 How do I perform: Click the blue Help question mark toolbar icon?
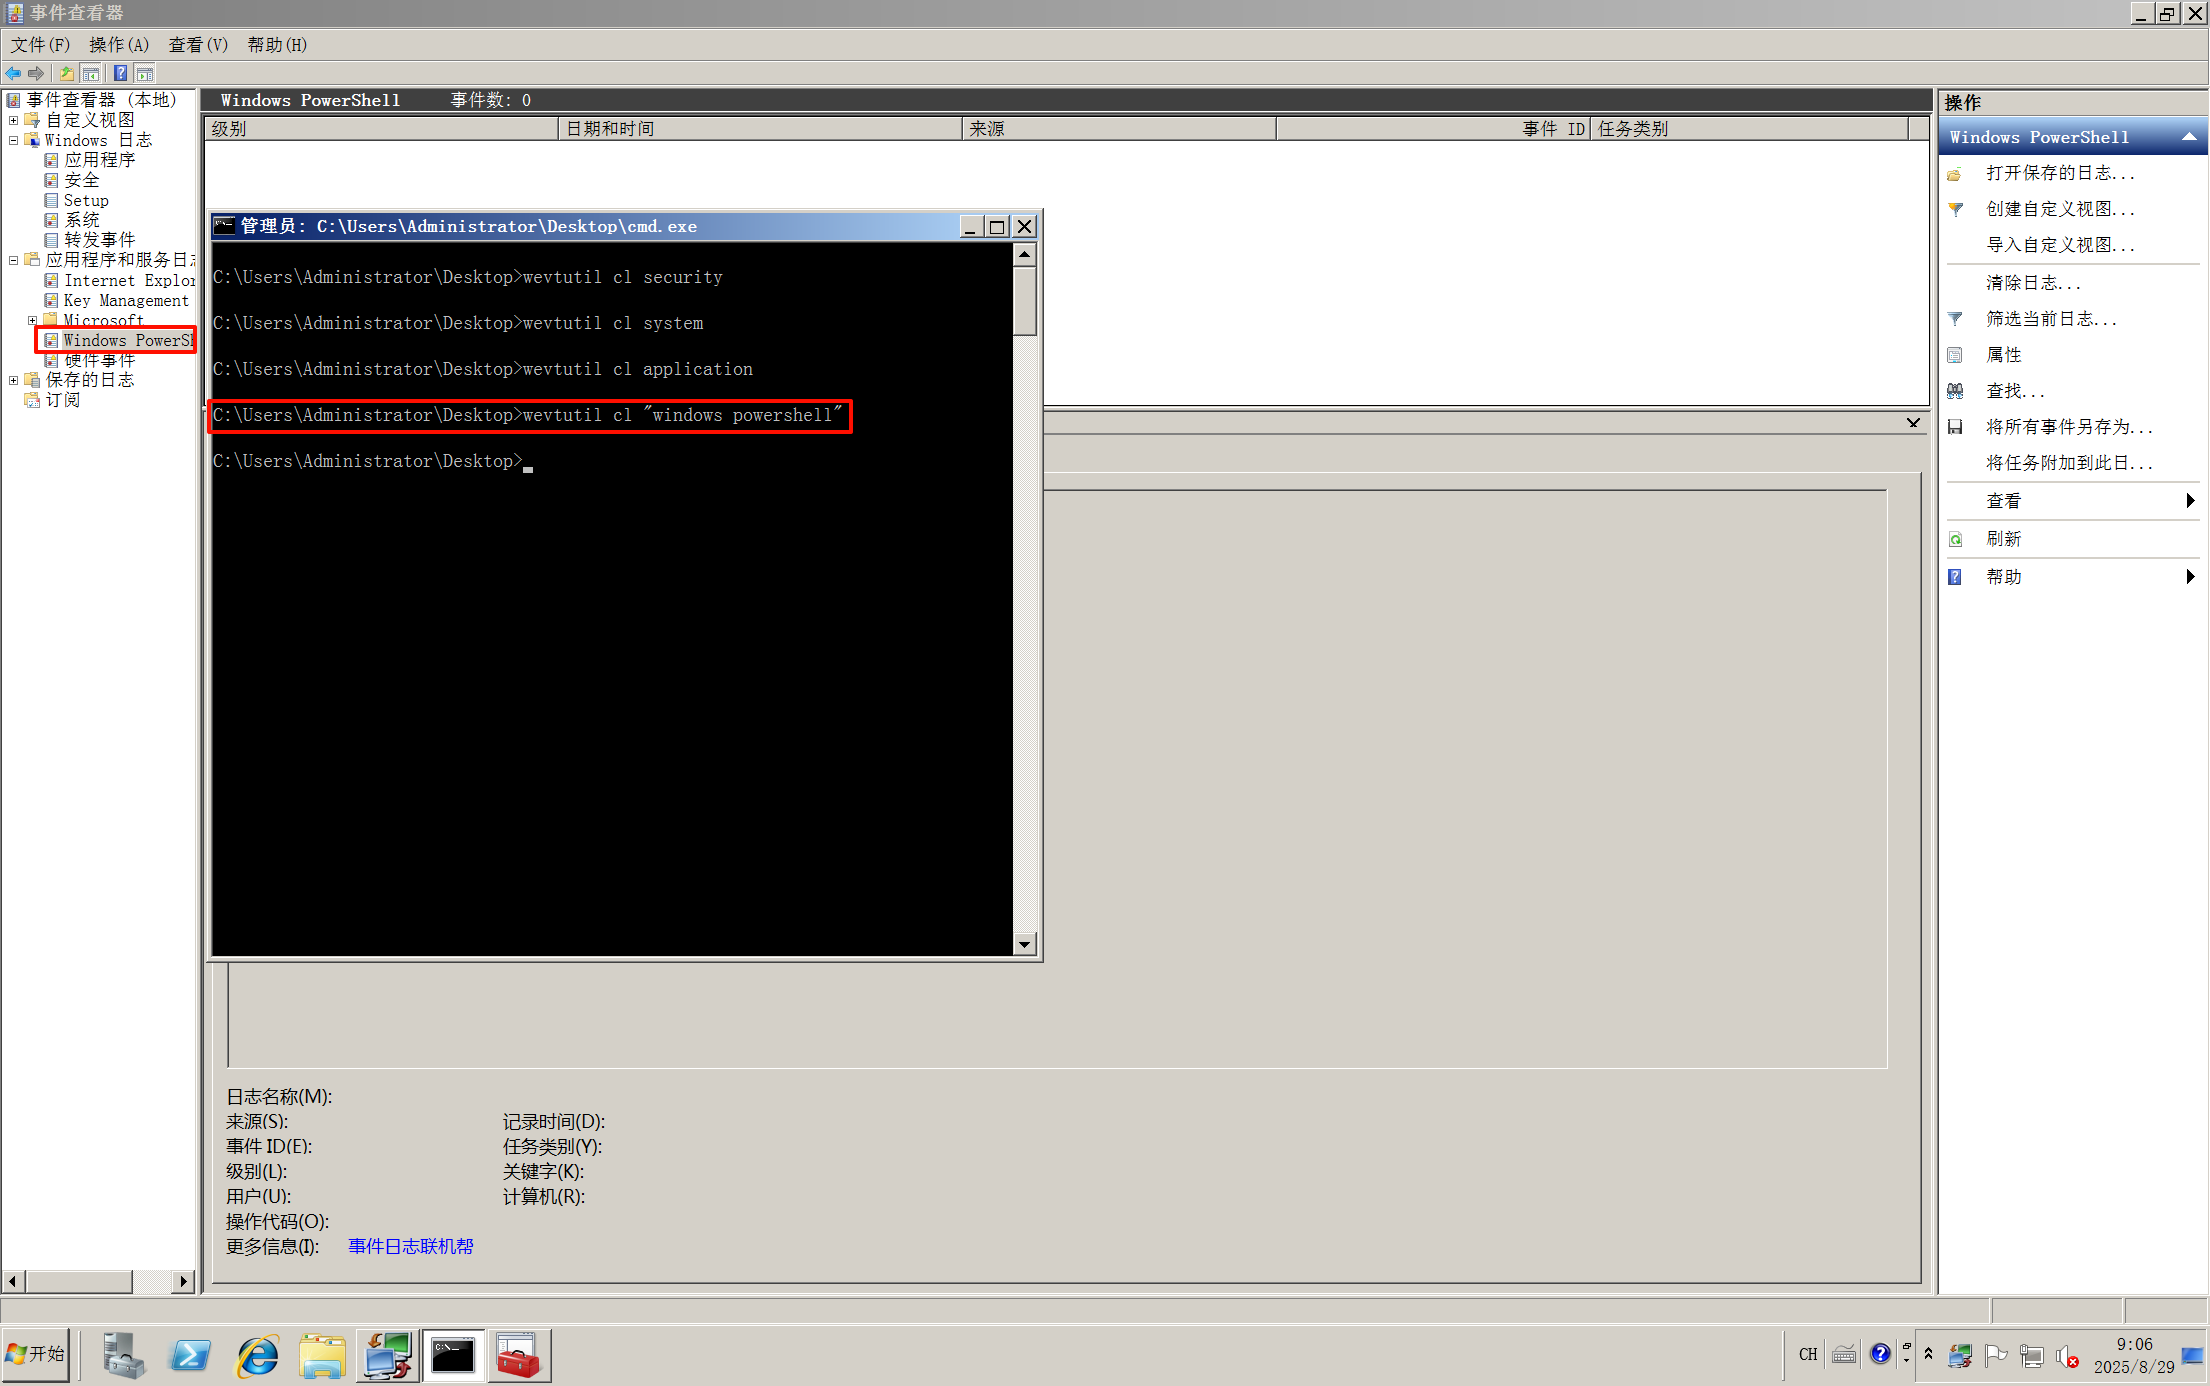click(120, 73)
